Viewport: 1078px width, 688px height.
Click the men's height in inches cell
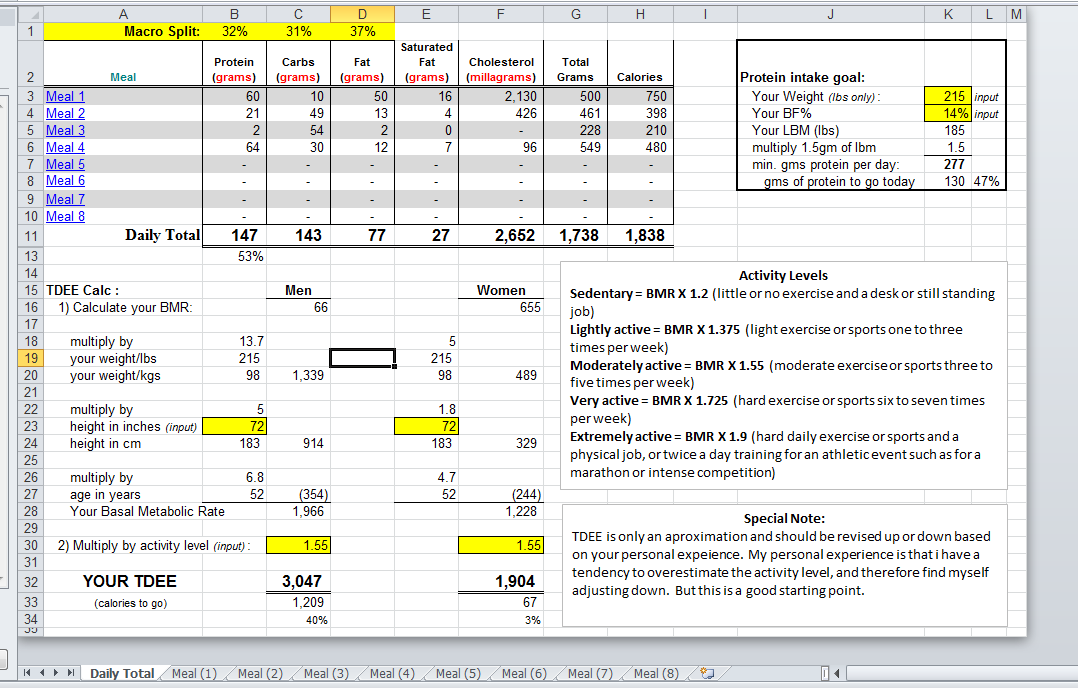pos(234,427)
